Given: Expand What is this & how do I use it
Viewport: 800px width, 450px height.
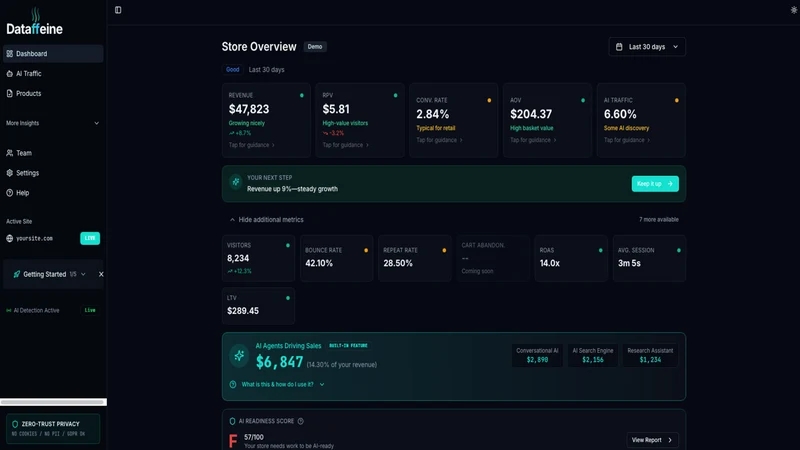Looking at the screenshot, I should tap(283, 385).
